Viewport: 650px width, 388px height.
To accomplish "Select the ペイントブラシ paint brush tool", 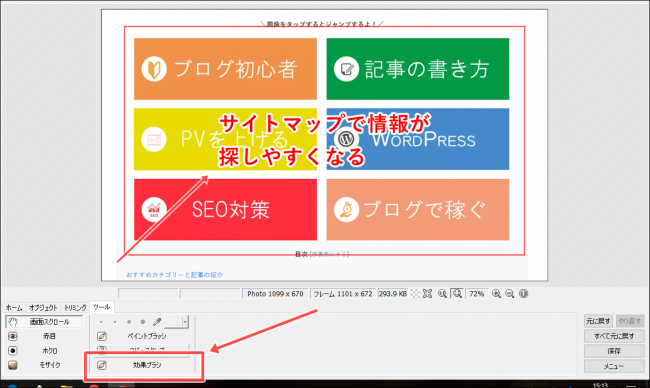I will click(x=142, y=336).
